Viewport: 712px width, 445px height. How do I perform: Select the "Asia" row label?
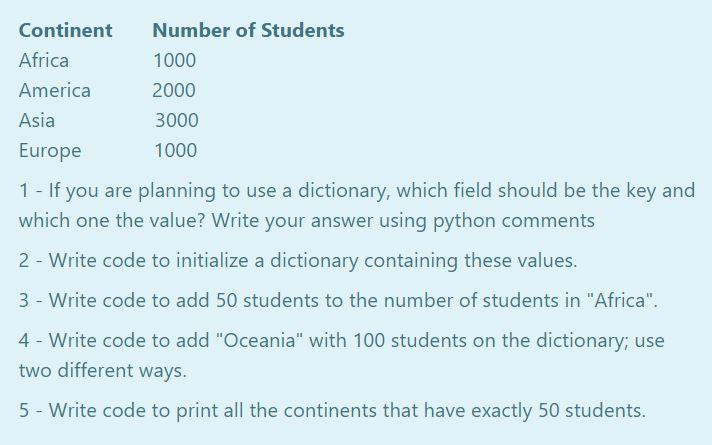[x=37, y=120]
